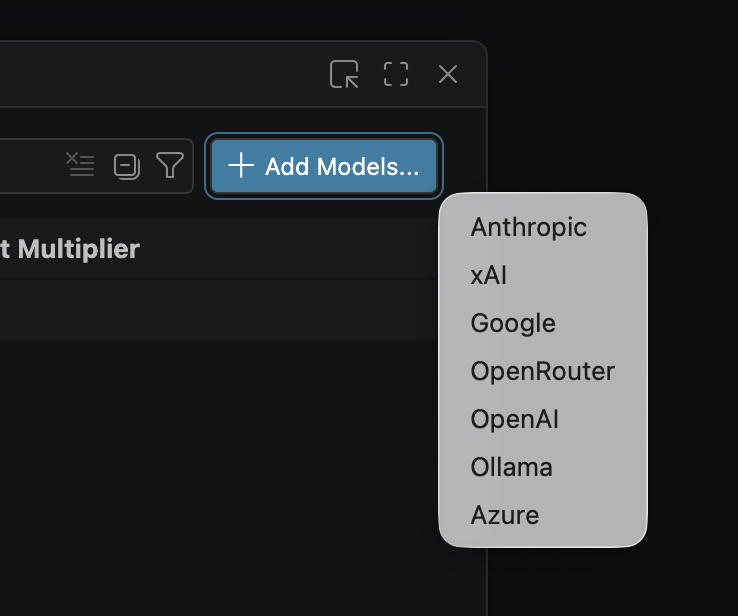
Task: Close the models management panel
Action: pos(448,74)
